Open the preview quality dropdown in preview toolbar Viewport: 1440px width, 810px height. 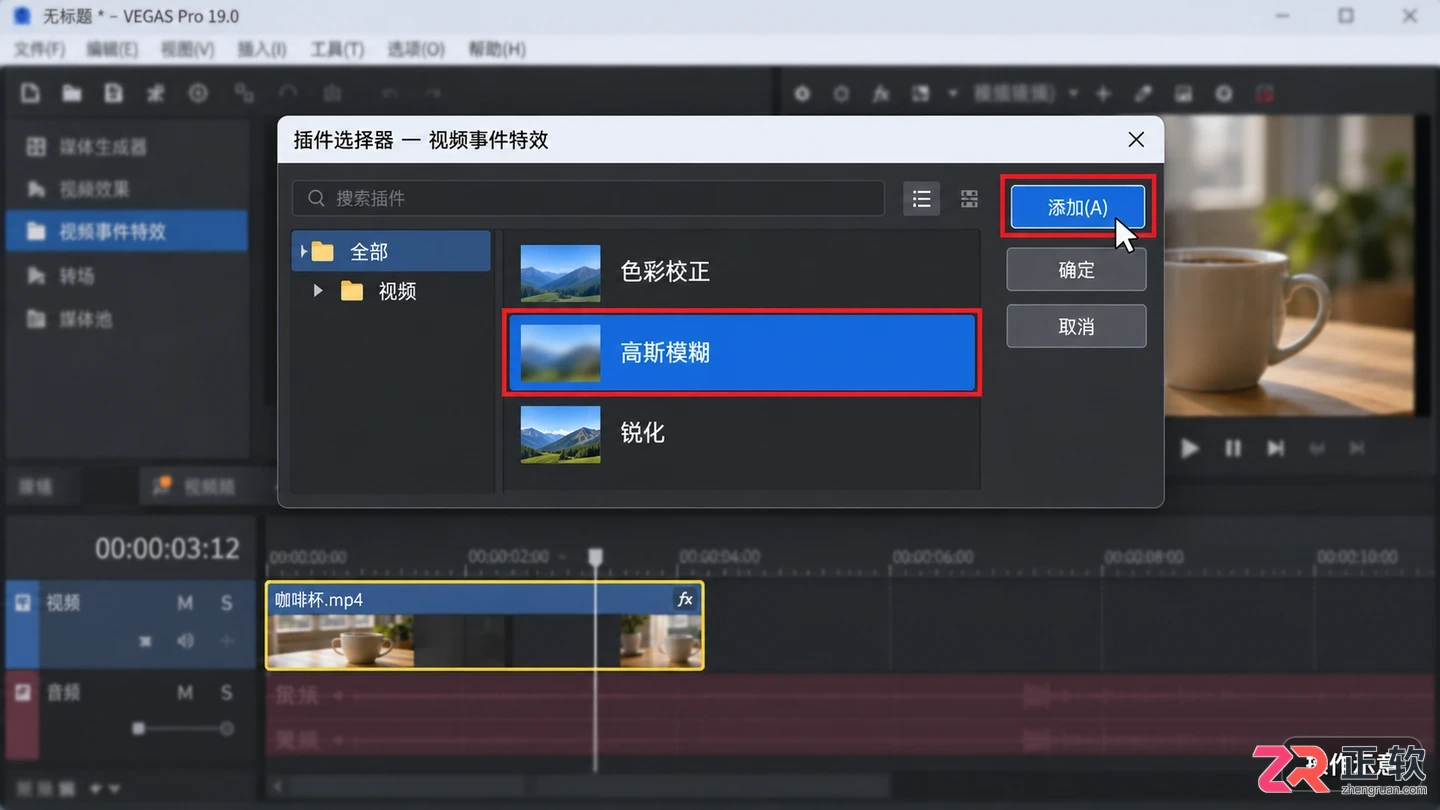[1025, 93]
